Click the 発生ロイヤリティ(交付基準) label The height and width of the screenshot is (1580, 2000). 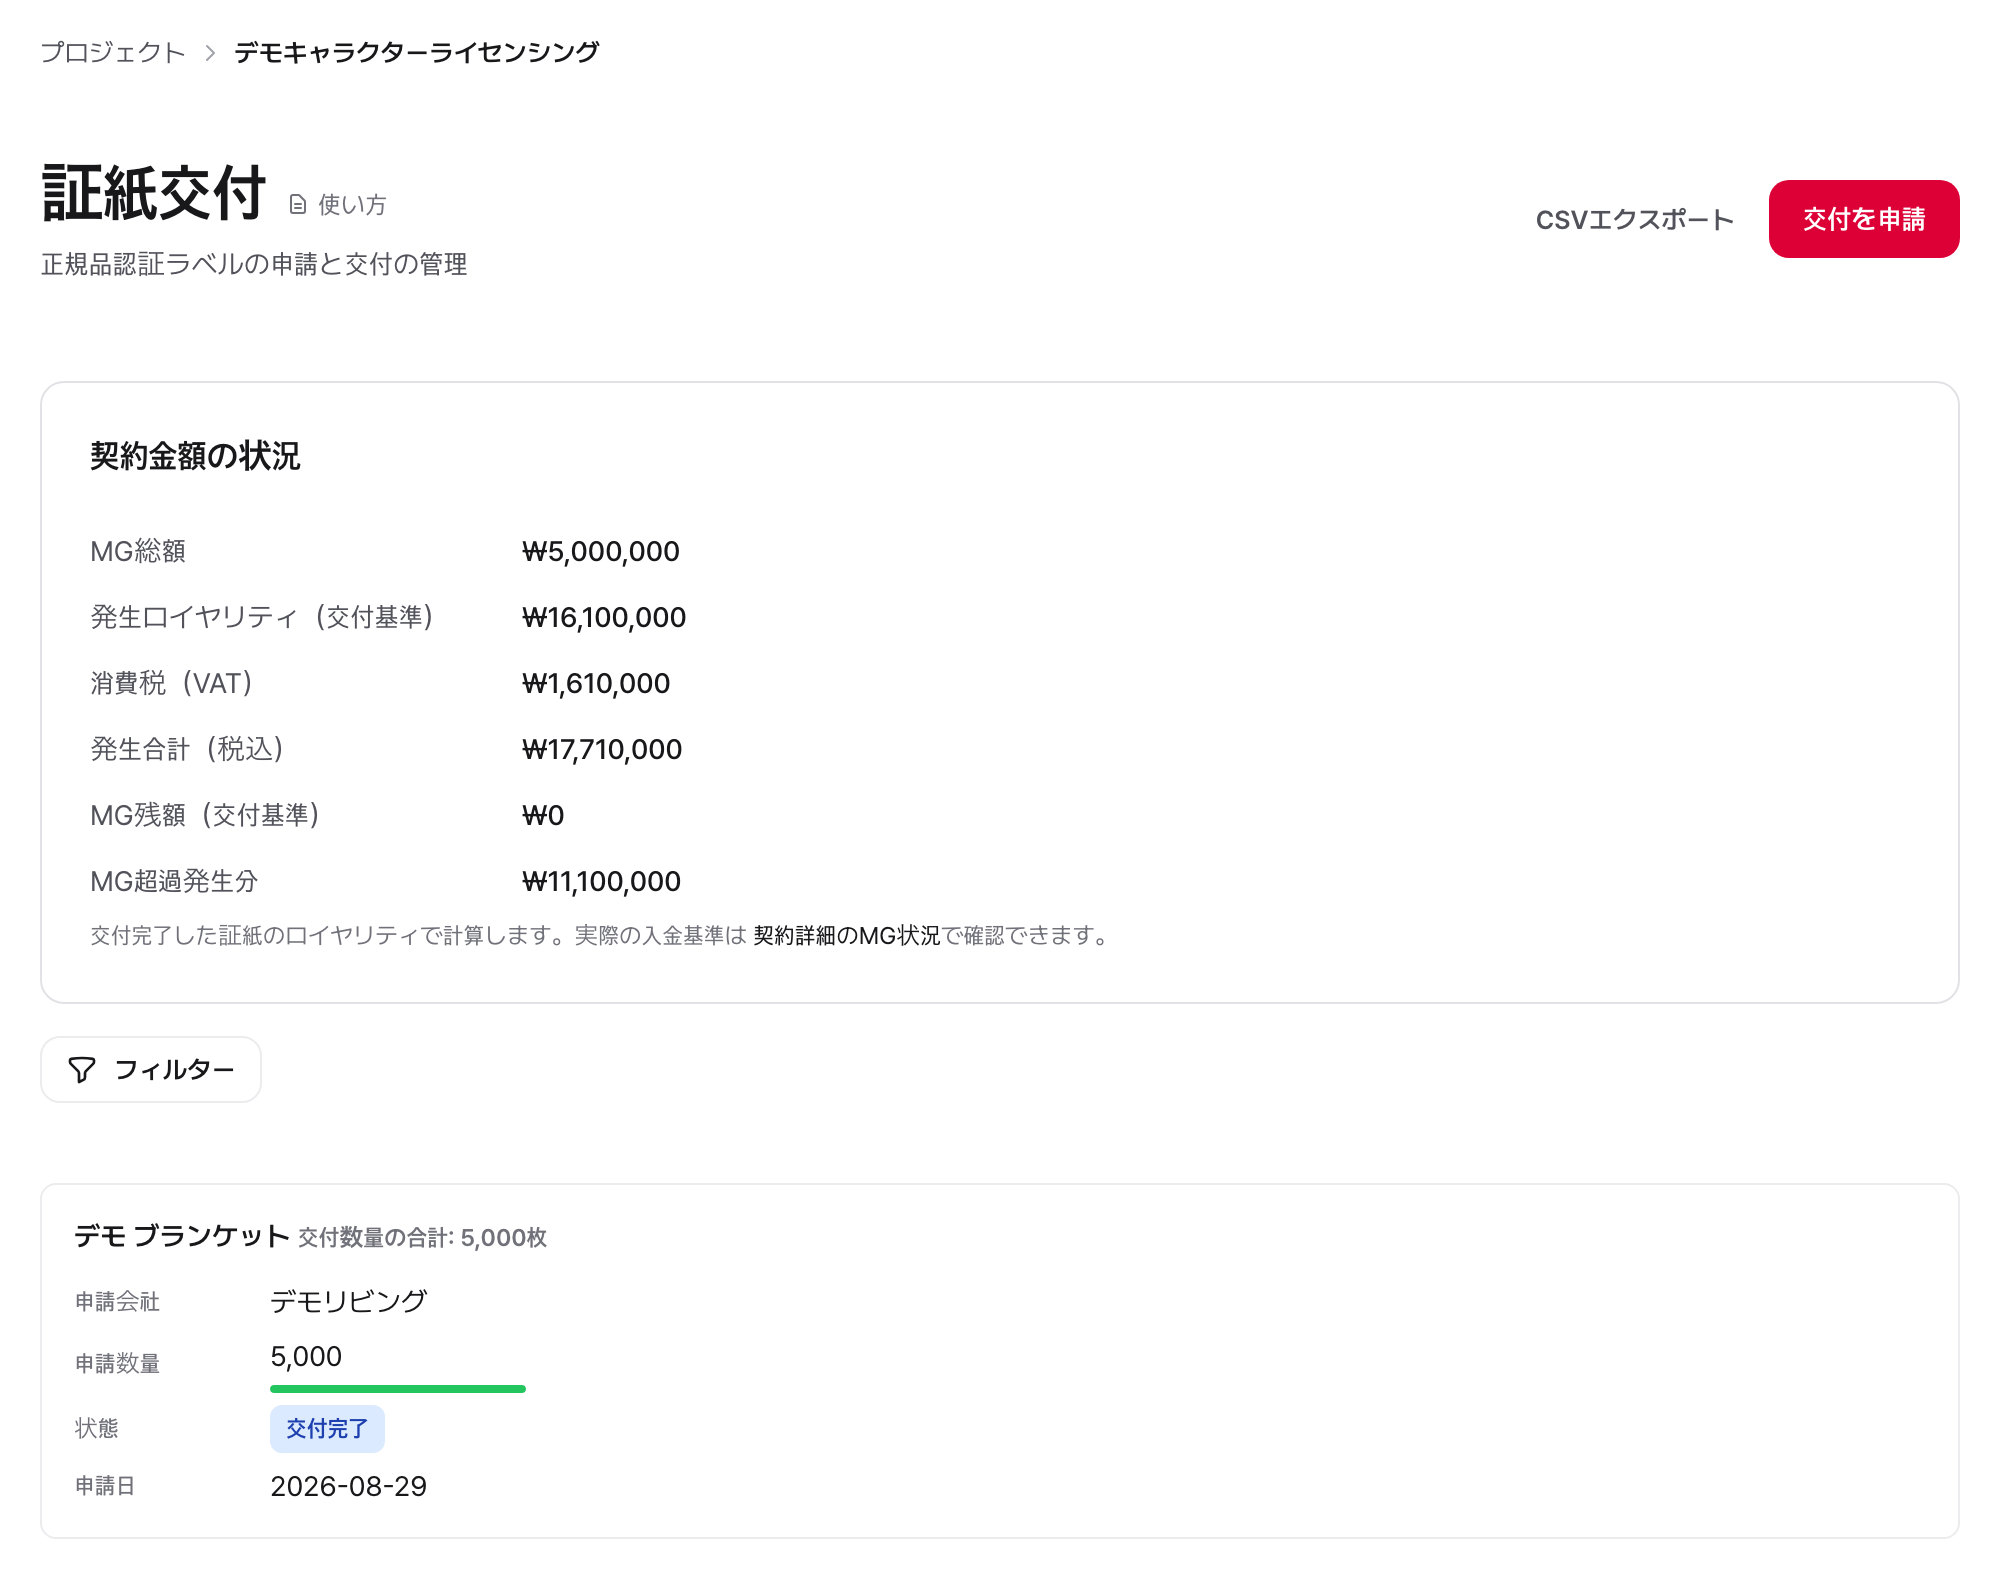click(x=261, y=617)
